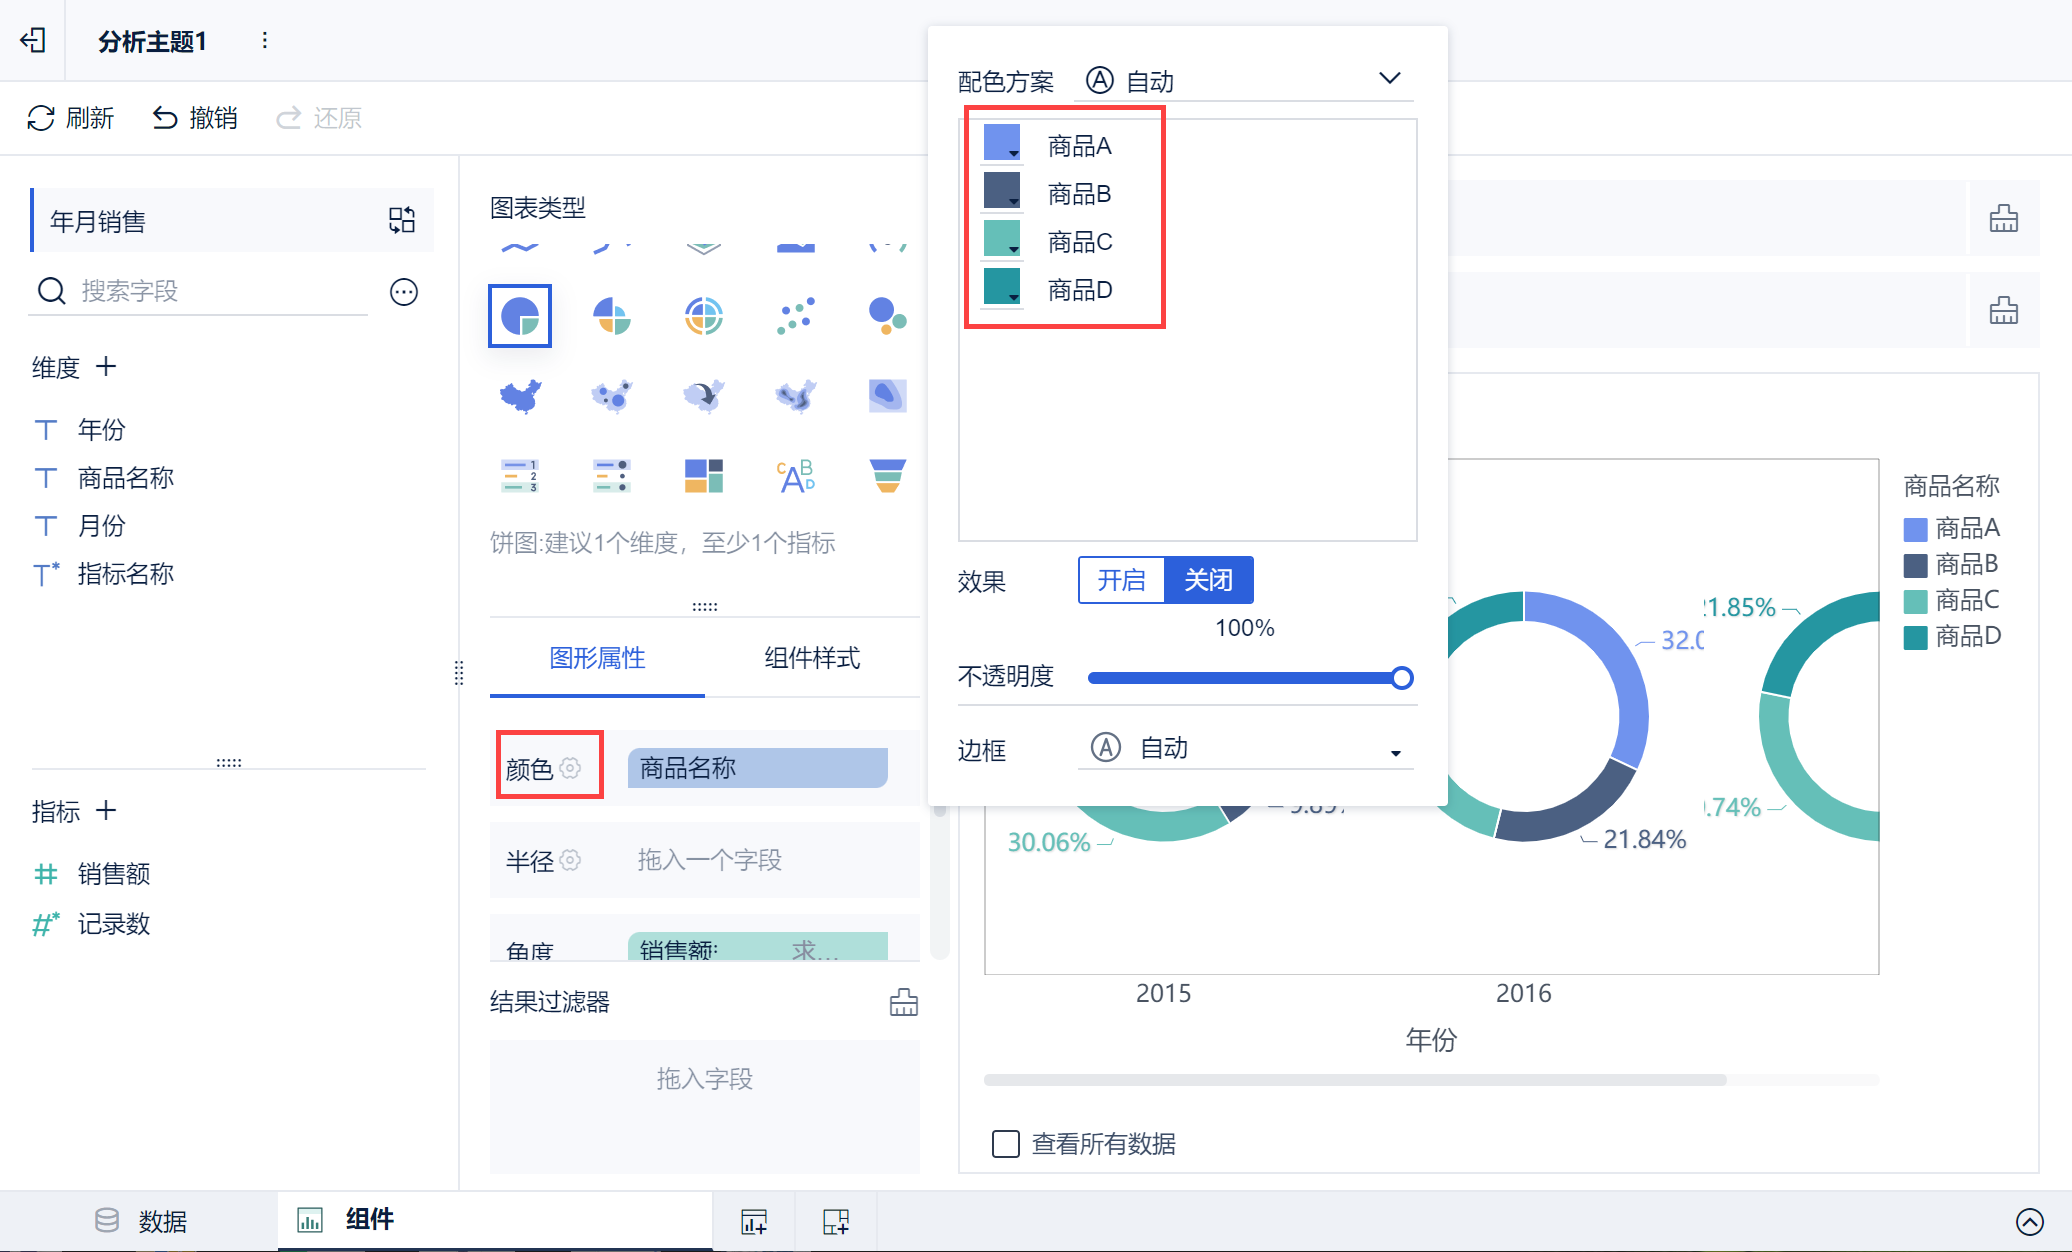
Task: Choose the China region map icon
Action: 519,396
